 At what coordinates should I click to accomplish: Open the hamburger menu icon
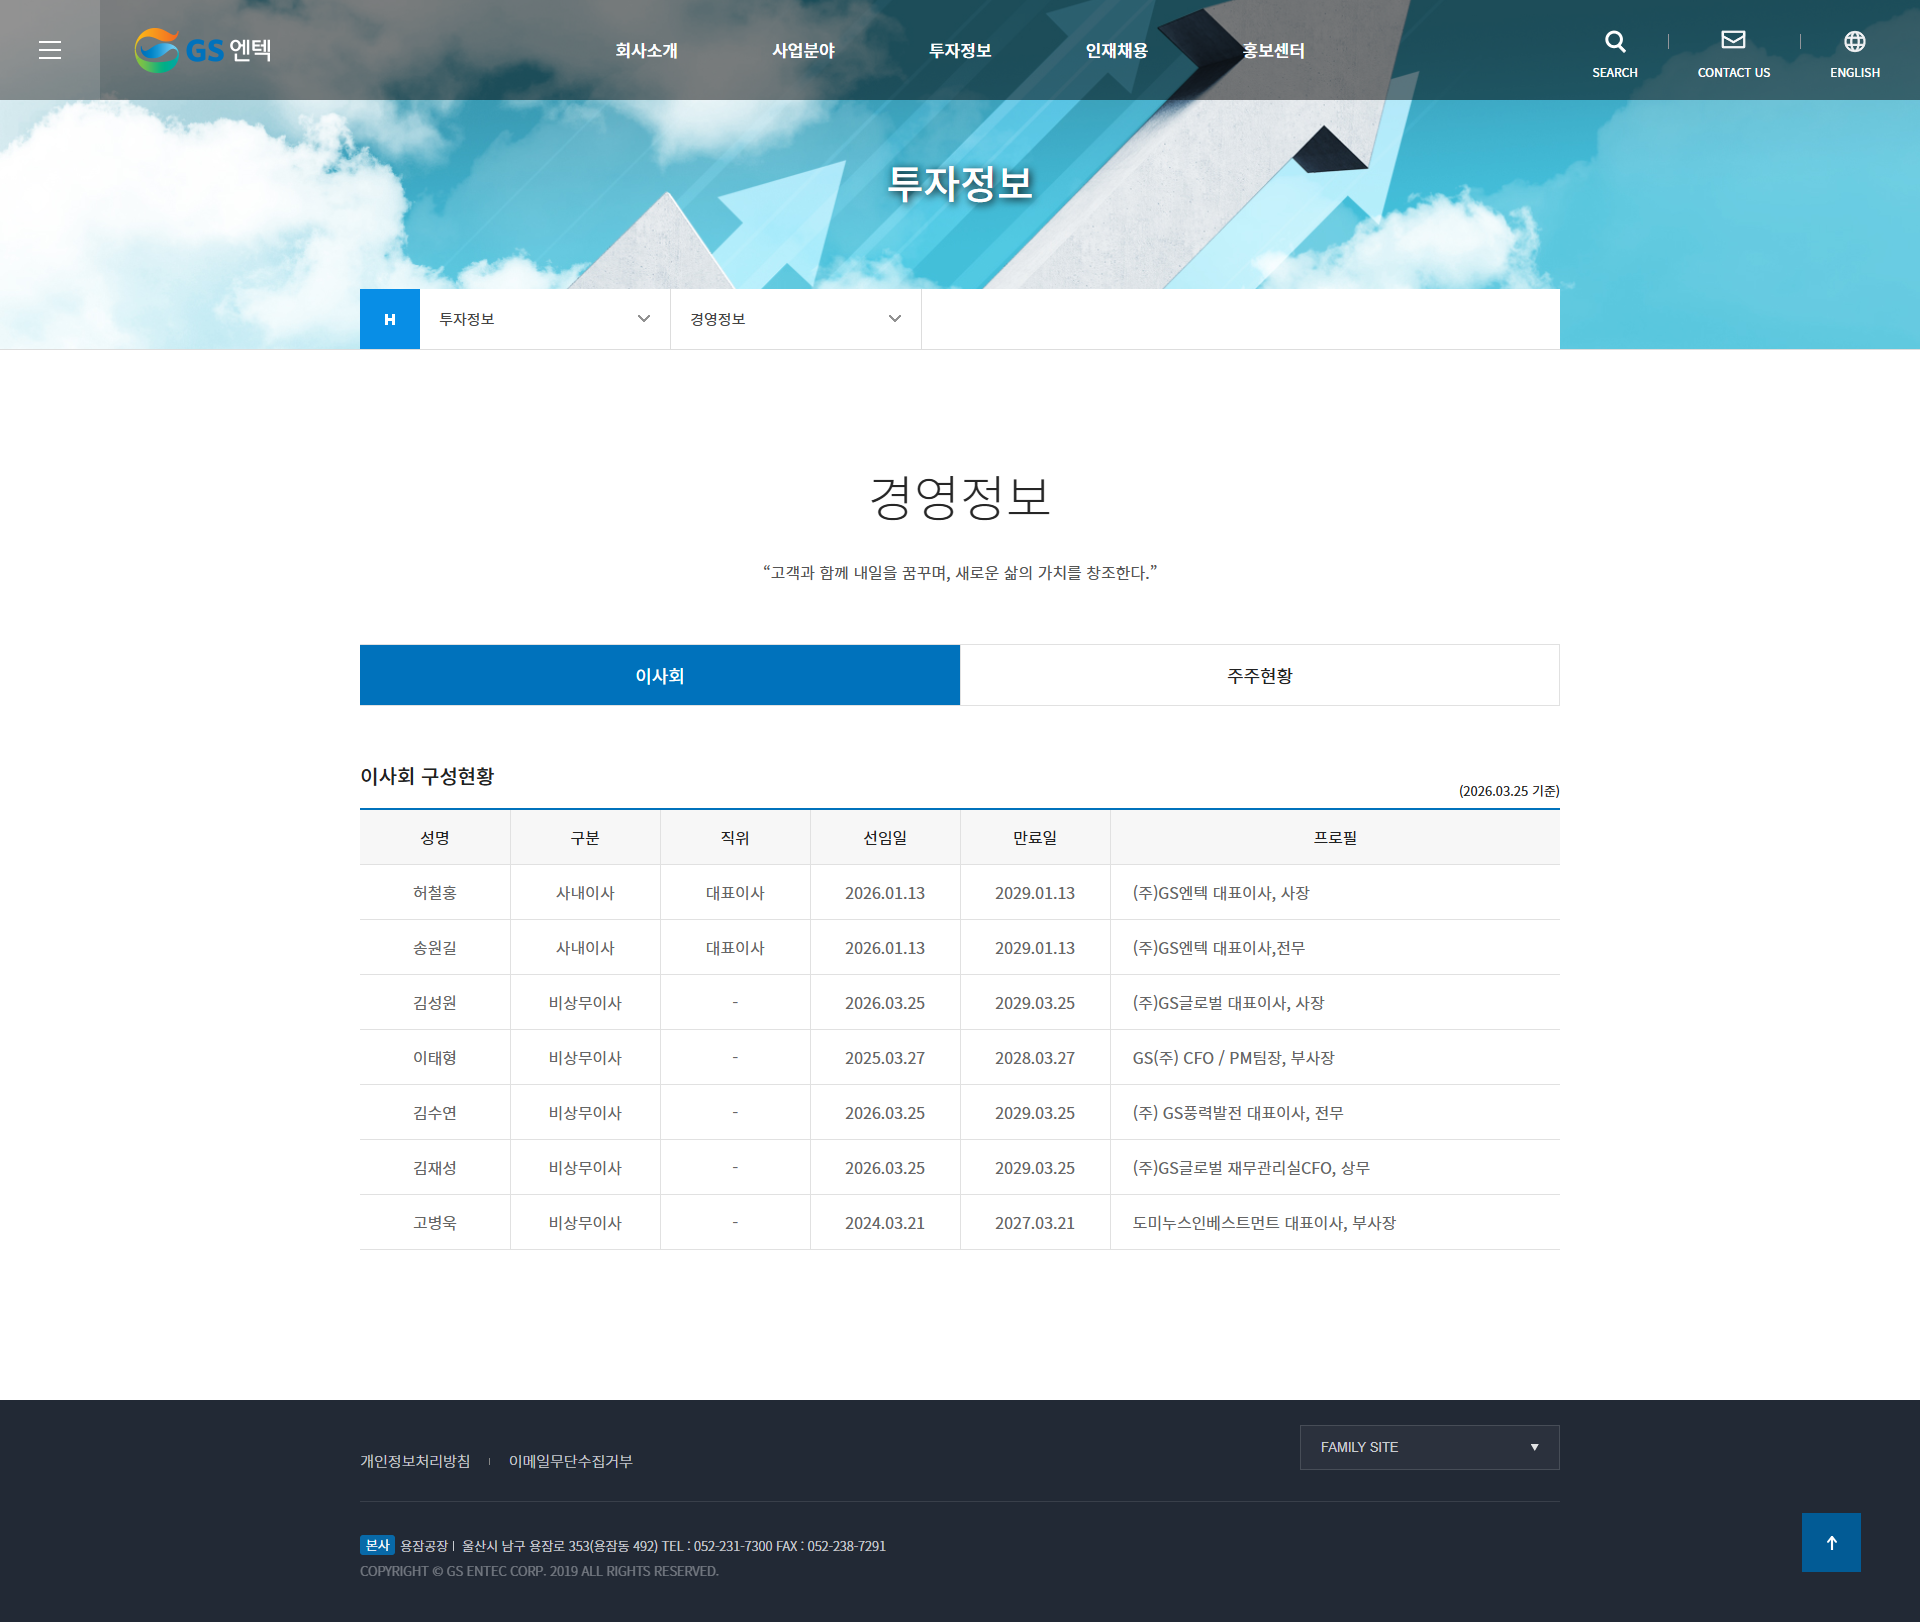coord(50,50)
